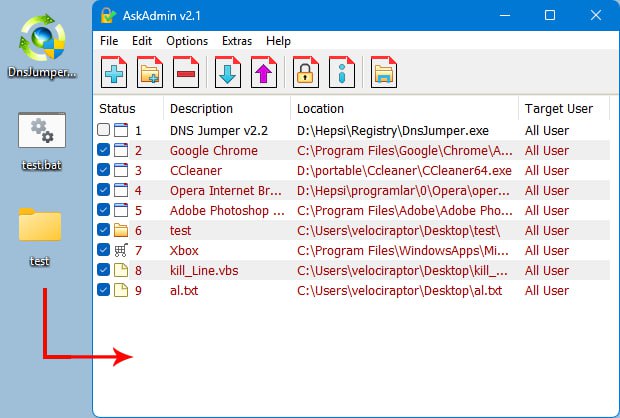Screen dimensions: 620x418
Task: Maximize the AskAdmin window
Action: (550, 15)
